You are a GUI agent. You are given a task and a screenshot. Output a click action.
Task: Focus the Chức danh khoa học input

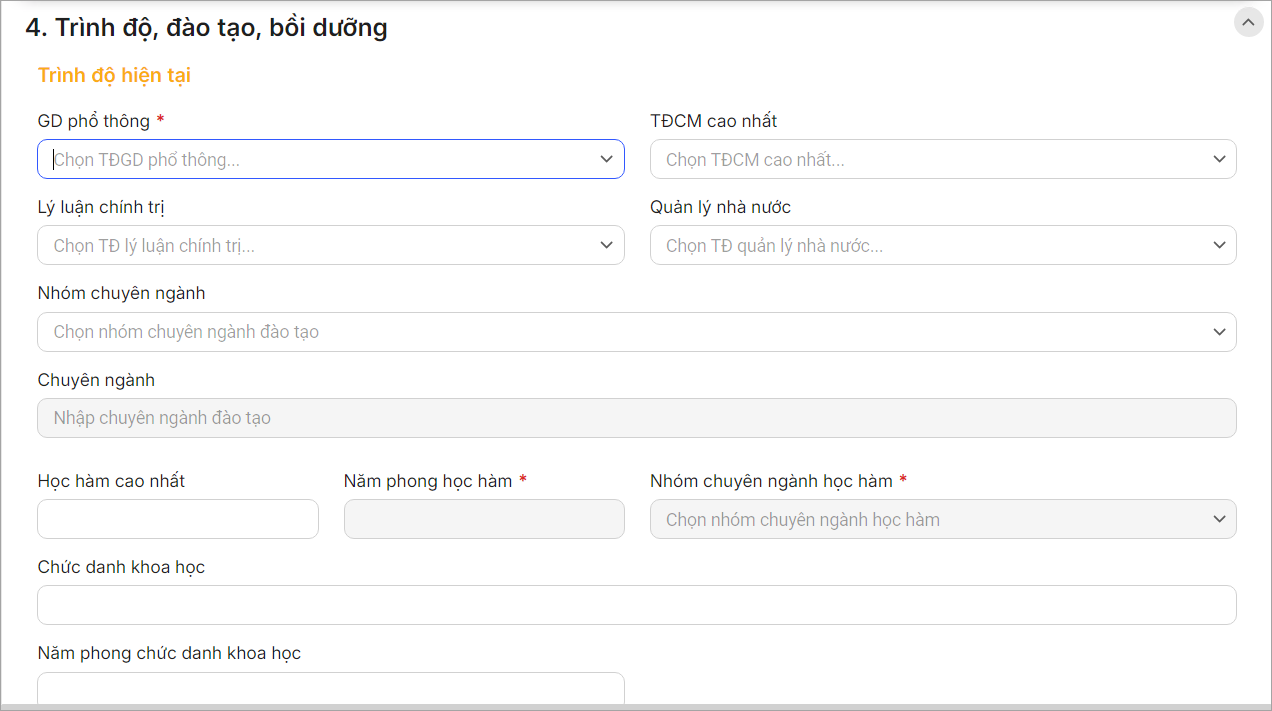[636, 605]
